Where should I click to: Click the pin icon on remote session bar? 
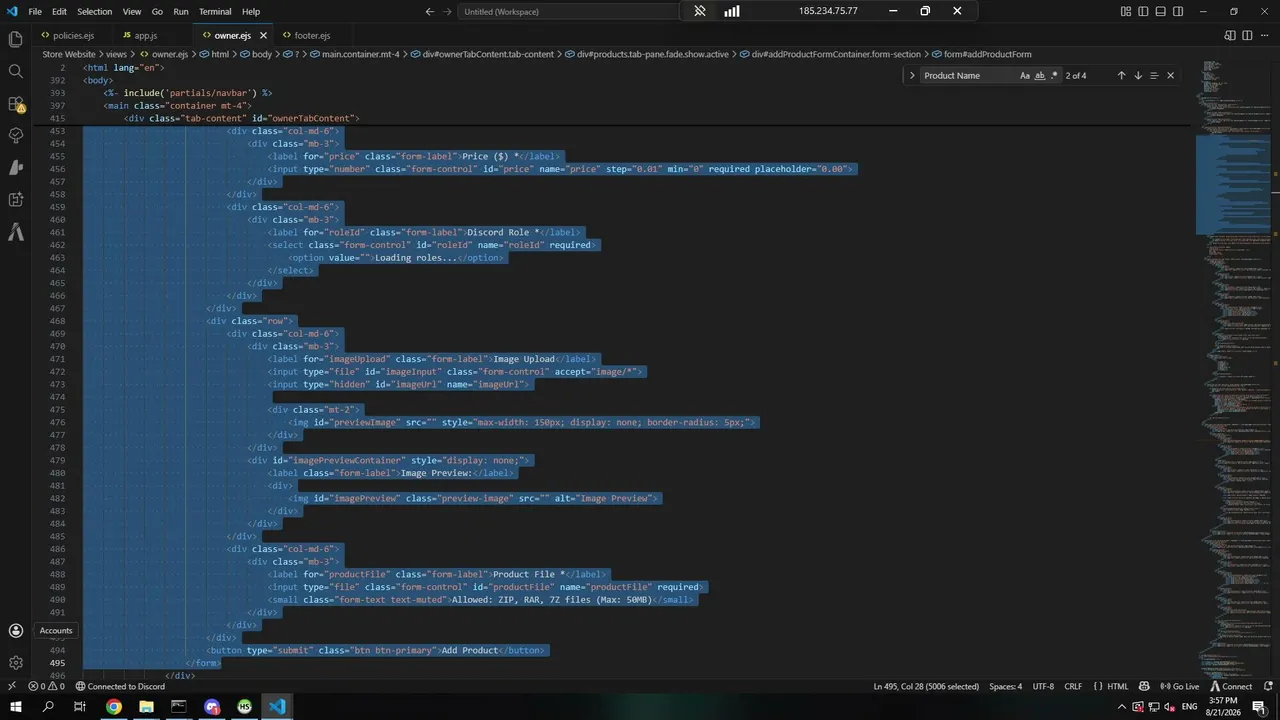coord(700,11)
